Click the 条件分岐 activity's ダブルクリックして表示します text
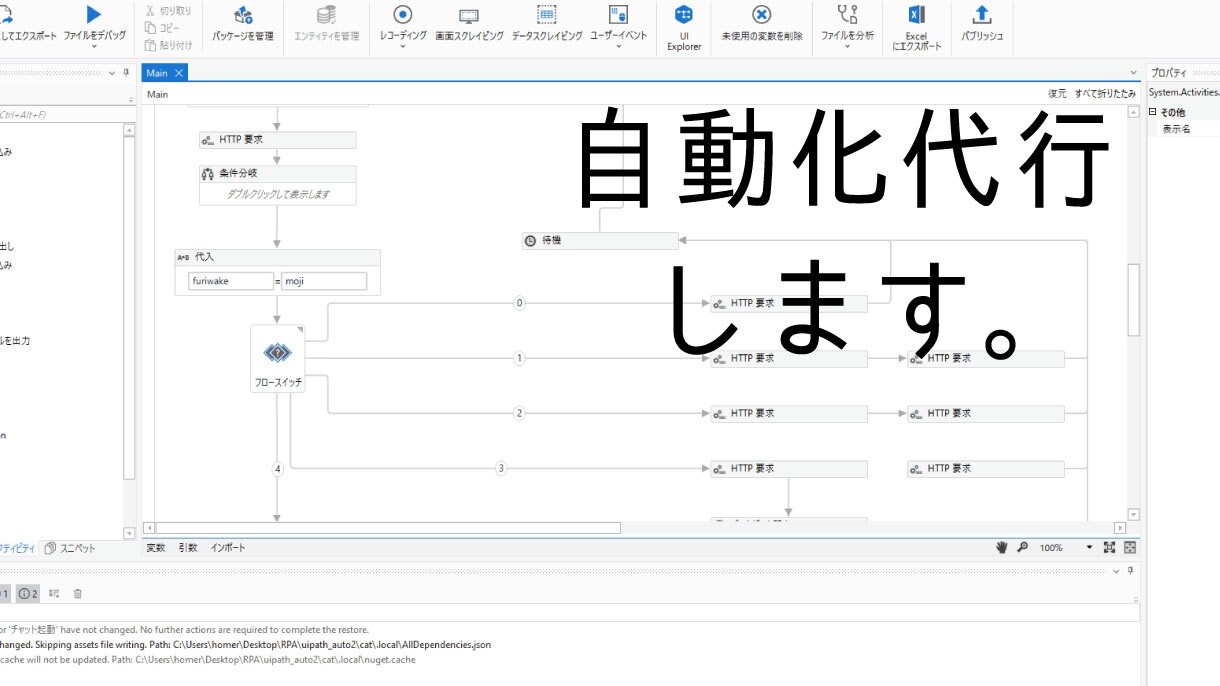The image size is (1220, 686). tap(278, 194)
